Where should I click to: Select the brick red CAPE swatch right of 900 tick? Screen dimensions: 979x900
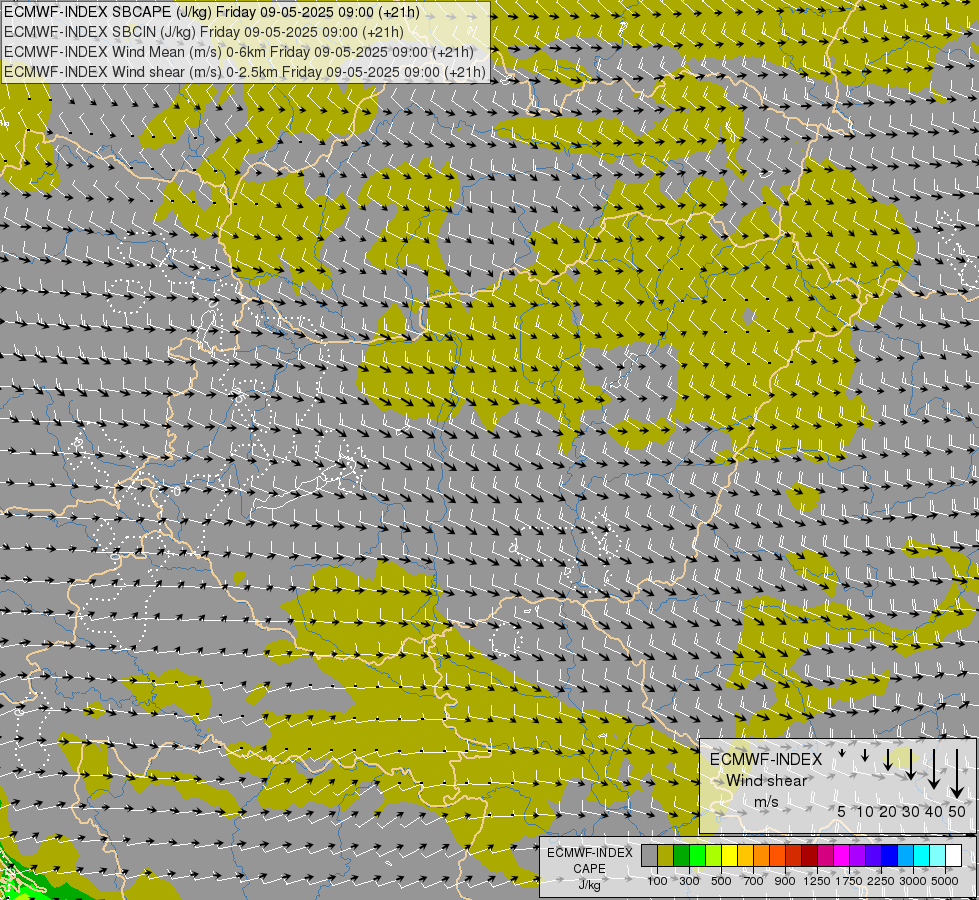tap(794, 855)
